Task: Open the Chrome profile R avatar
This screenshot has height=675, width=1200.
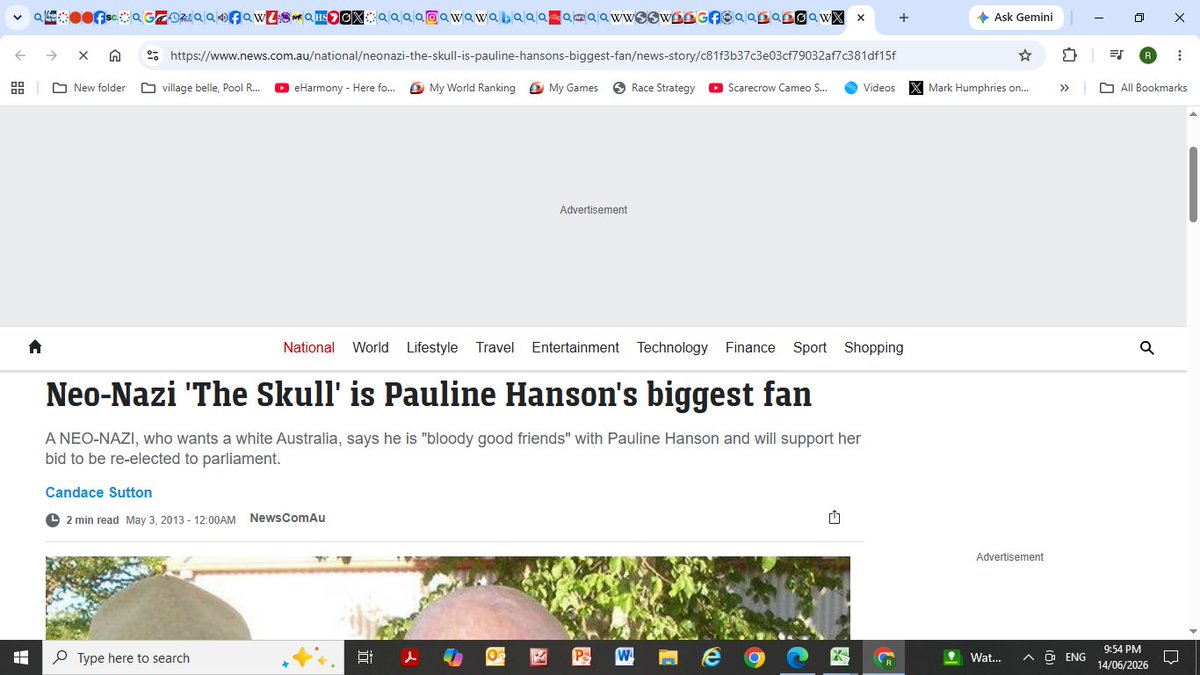Action: click(x=1148, y=56)
